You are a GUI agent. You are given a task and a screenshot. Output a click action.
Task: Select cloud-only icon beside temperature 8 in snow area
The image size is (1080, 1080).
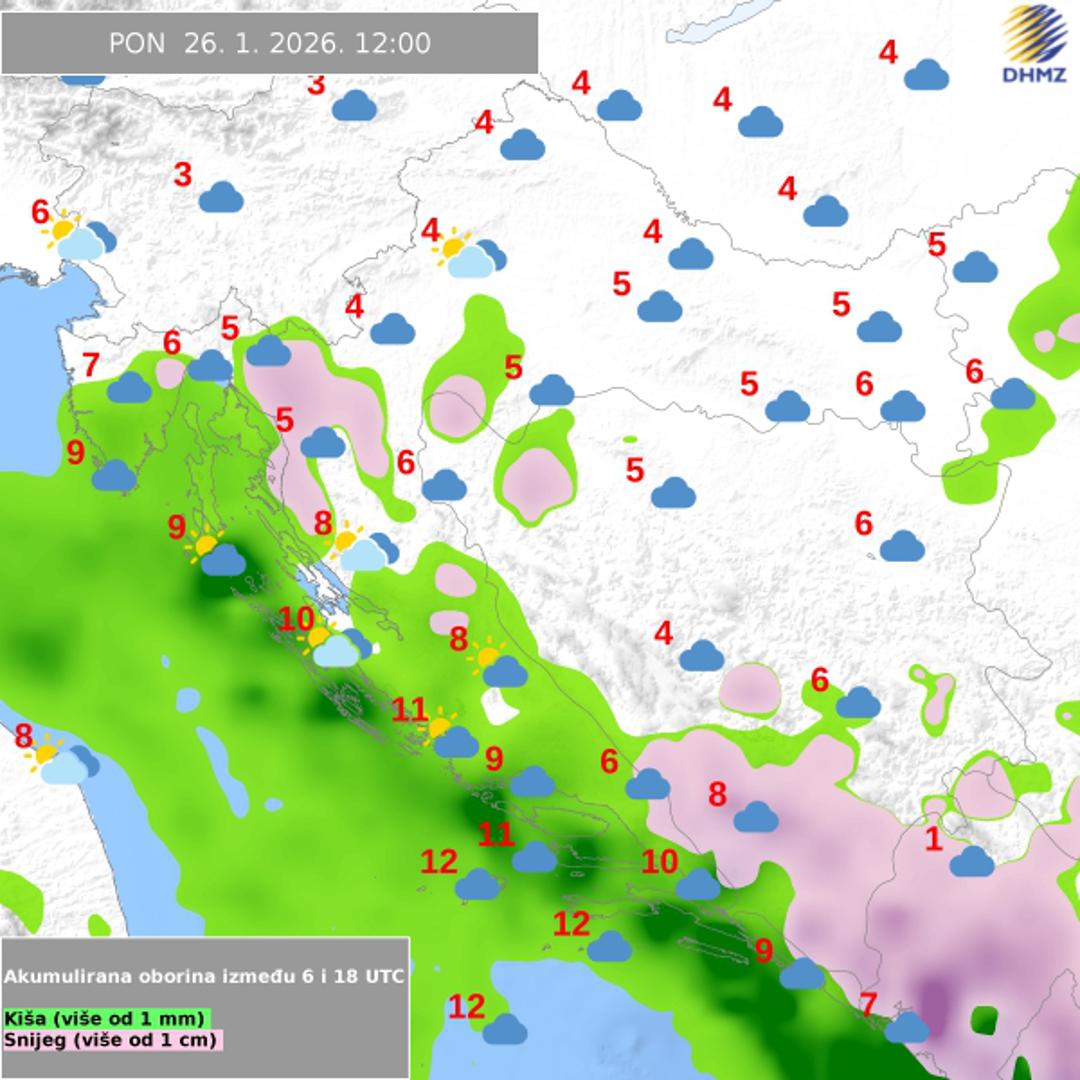pos(756,817)
